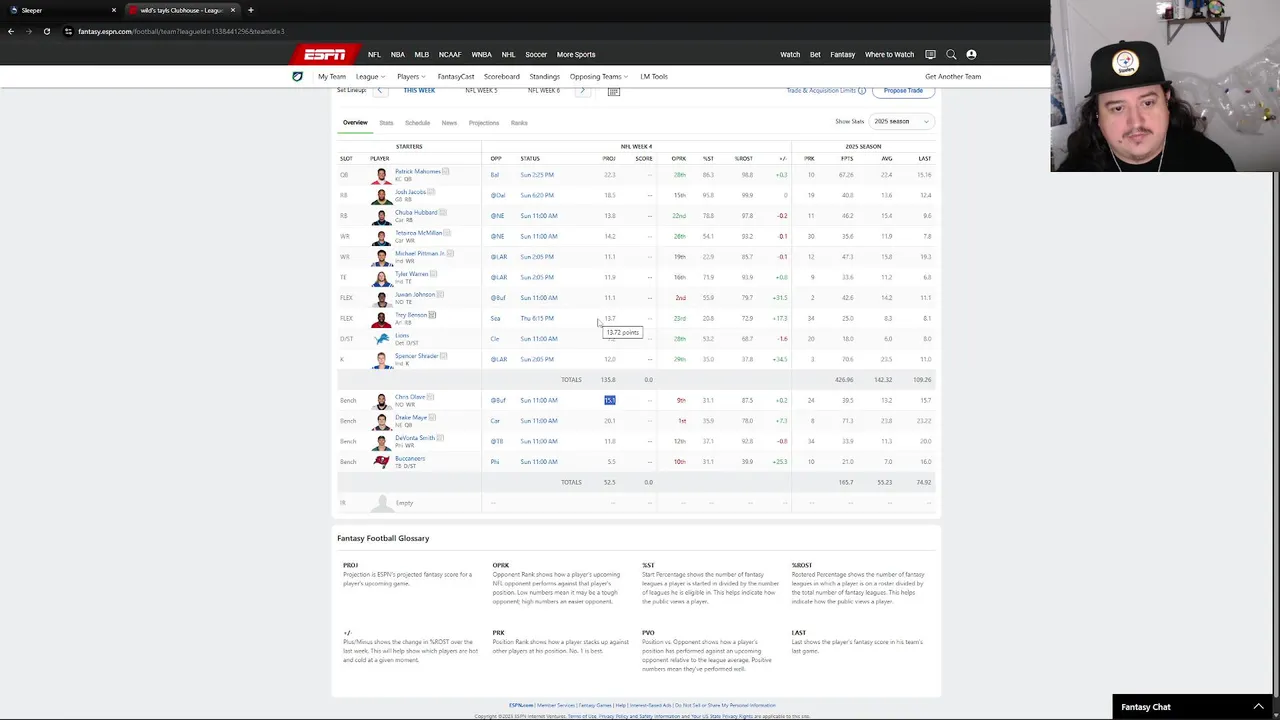Click the Buccaneers team logo
This screenshot has width=1280, height=720.
point(381,462)
